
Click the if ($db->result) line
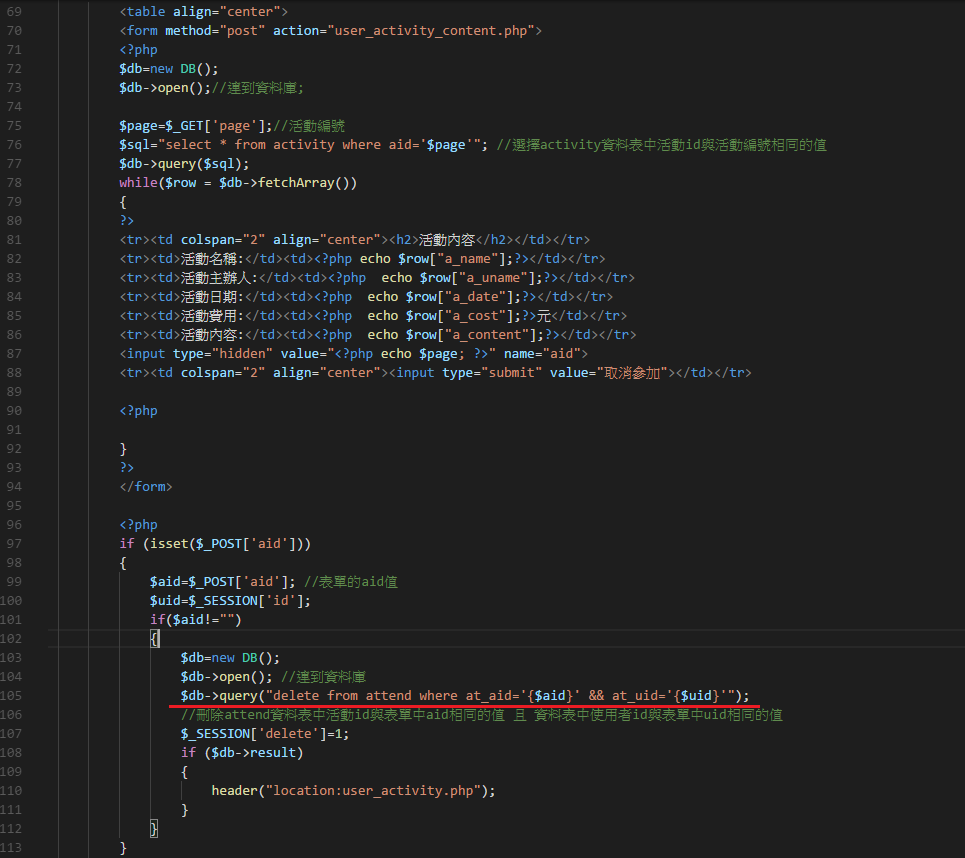242,753
